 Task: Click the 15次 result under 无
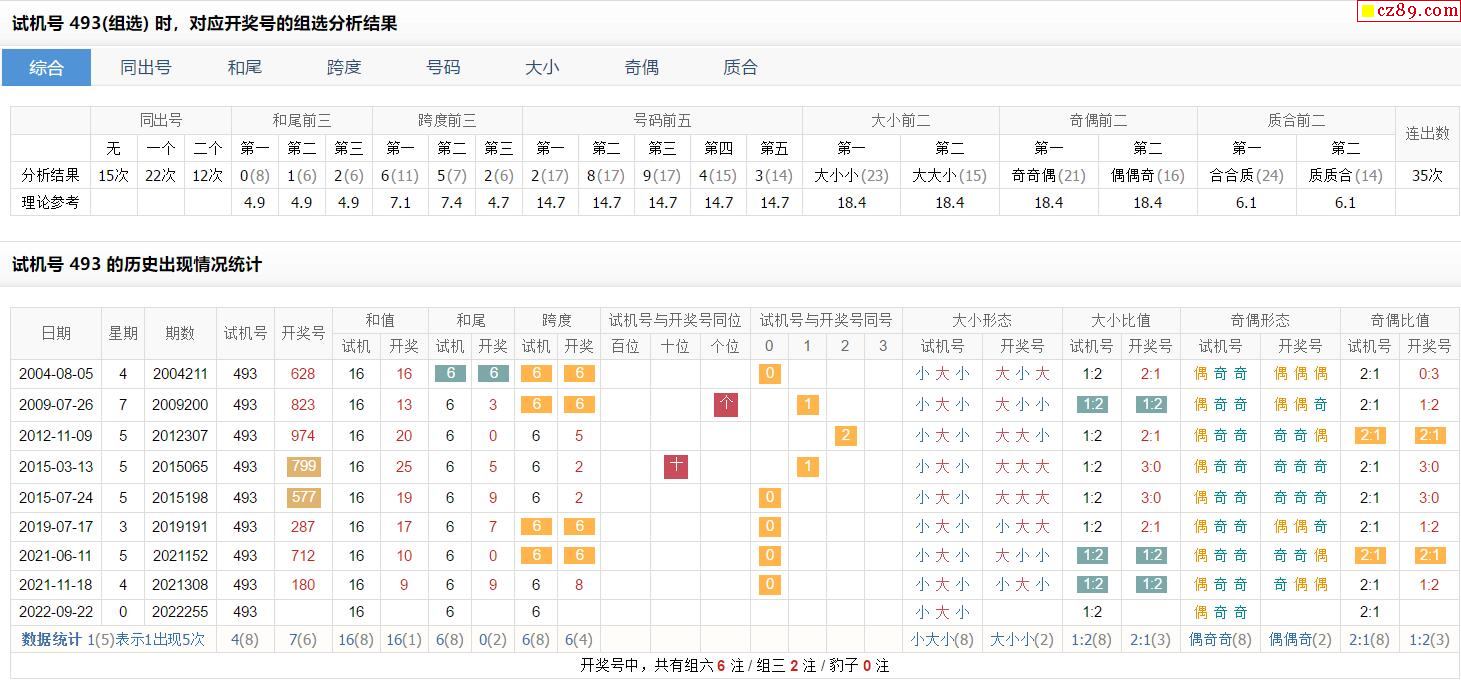[x=114, y=175]
